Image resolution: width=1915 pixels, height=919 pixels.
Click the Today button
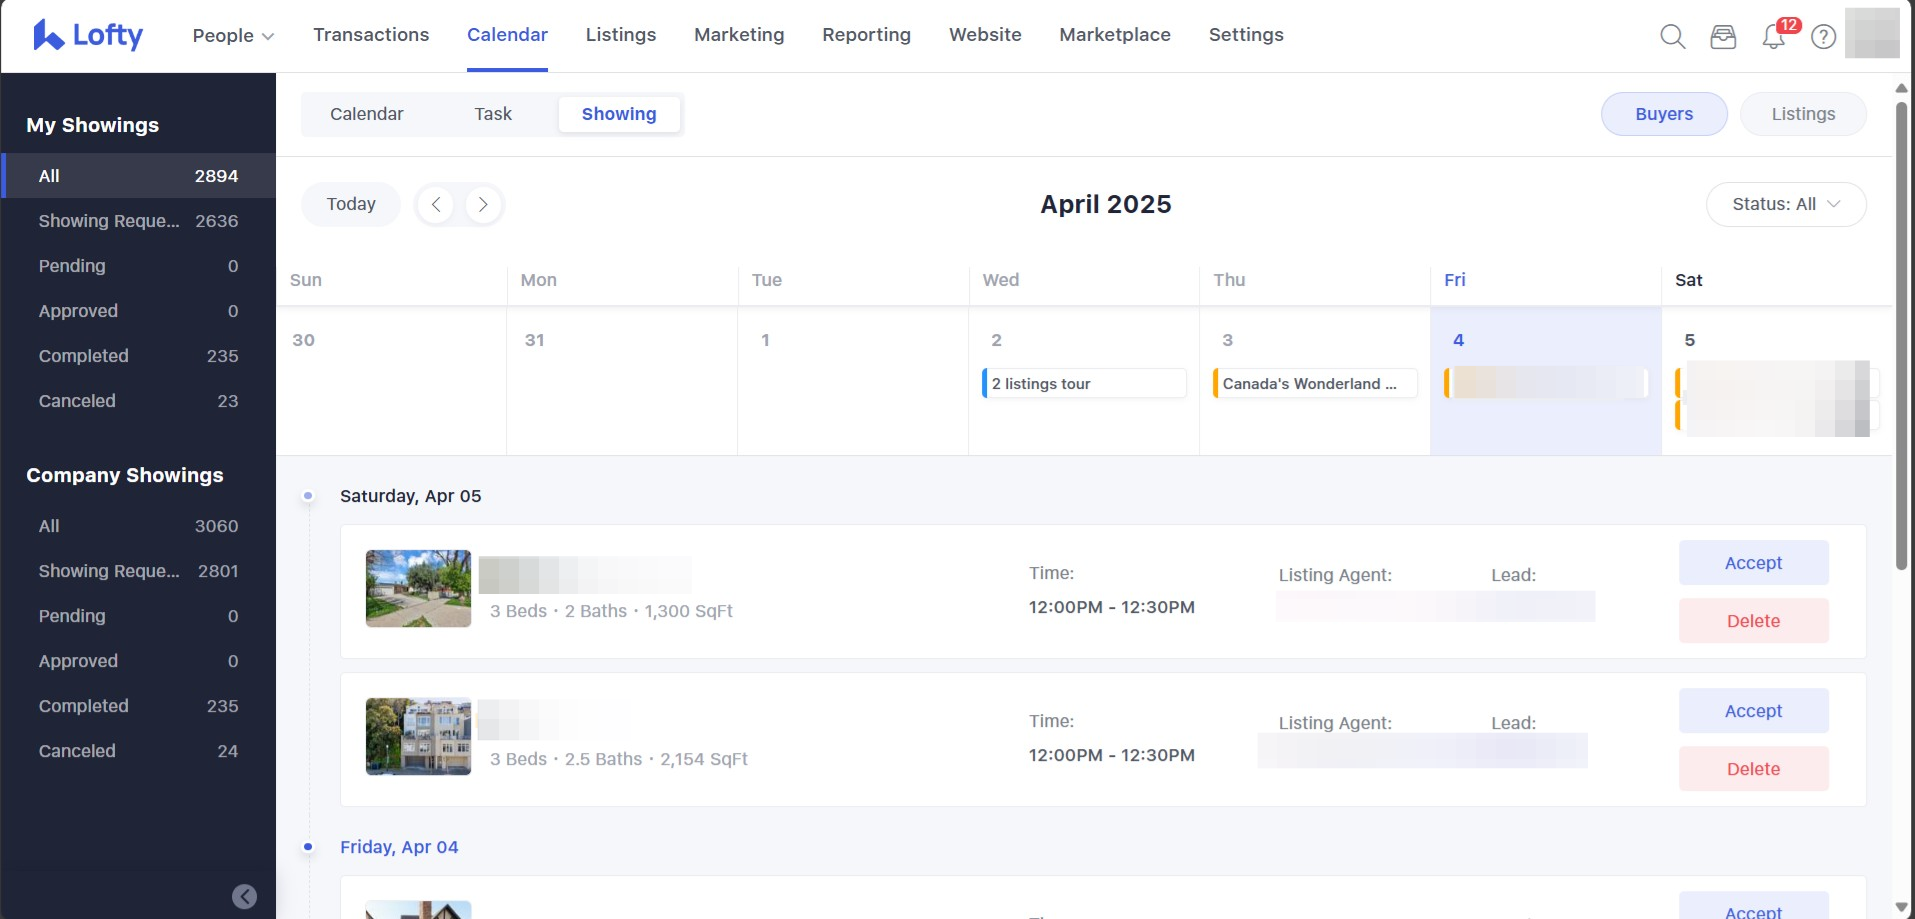[x=351, y=204]
